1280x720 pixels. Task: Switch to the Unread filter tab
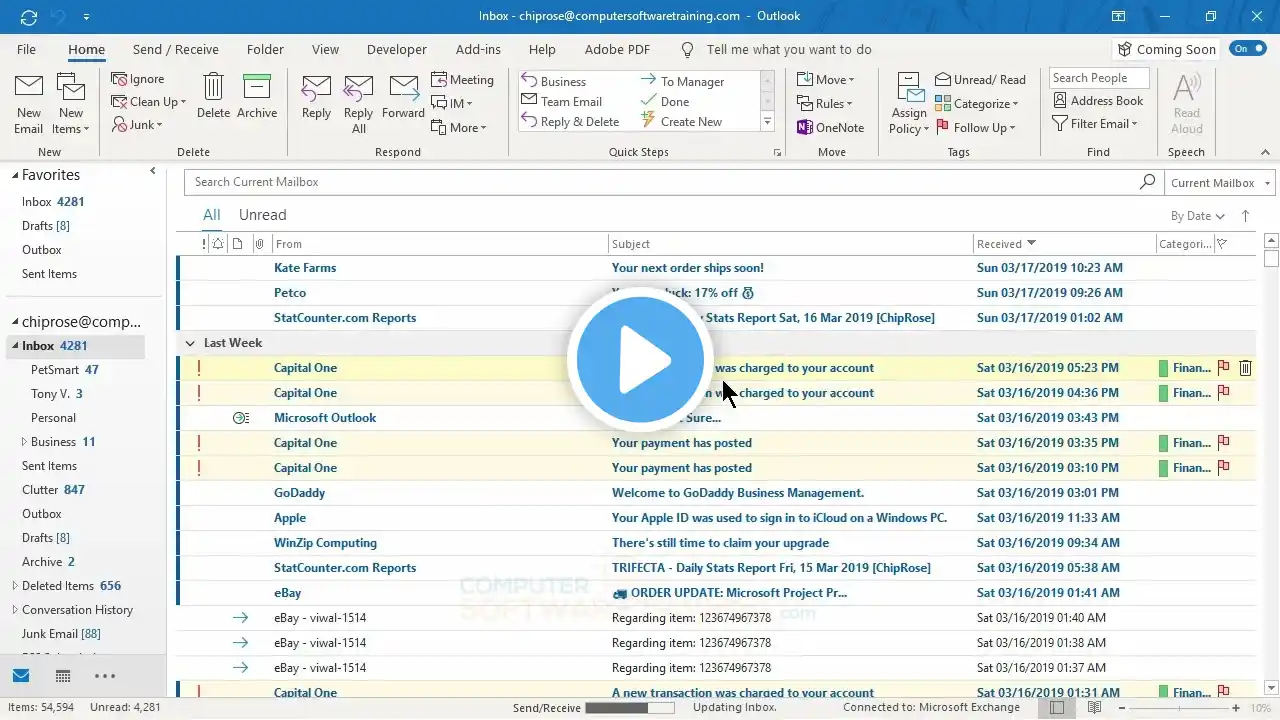(262, 215)
